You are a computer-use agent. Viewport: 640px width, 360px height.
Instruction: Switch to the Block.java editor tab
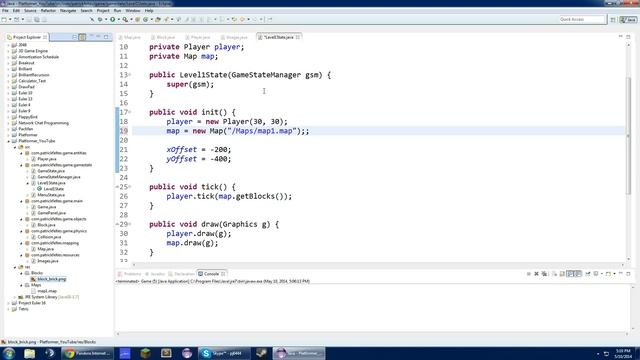(x=163, y=37)
